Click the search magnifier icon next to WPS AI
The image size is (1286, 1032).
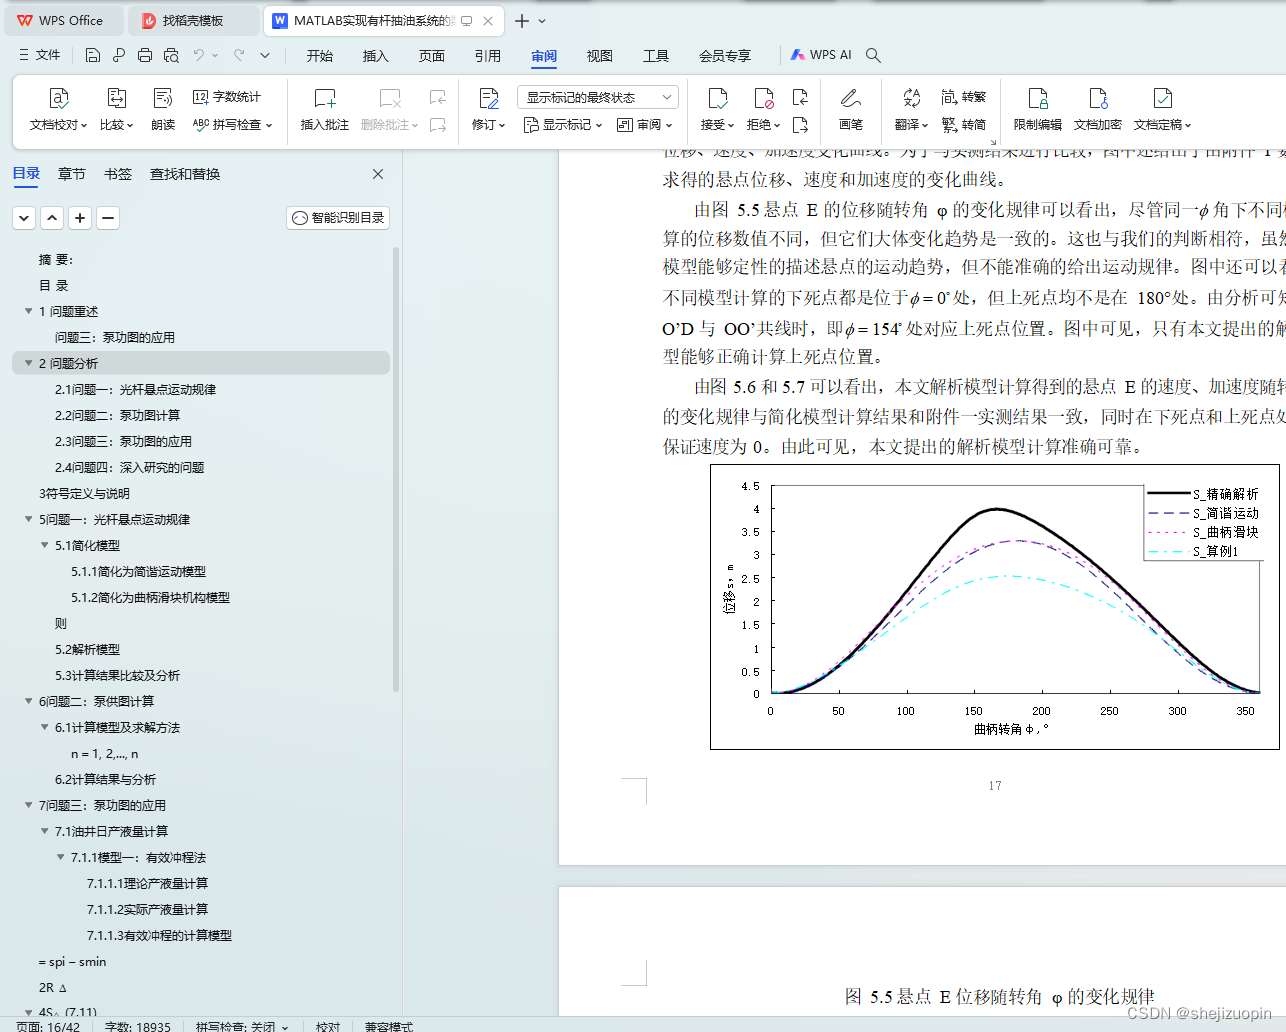(x=873, y=55)
